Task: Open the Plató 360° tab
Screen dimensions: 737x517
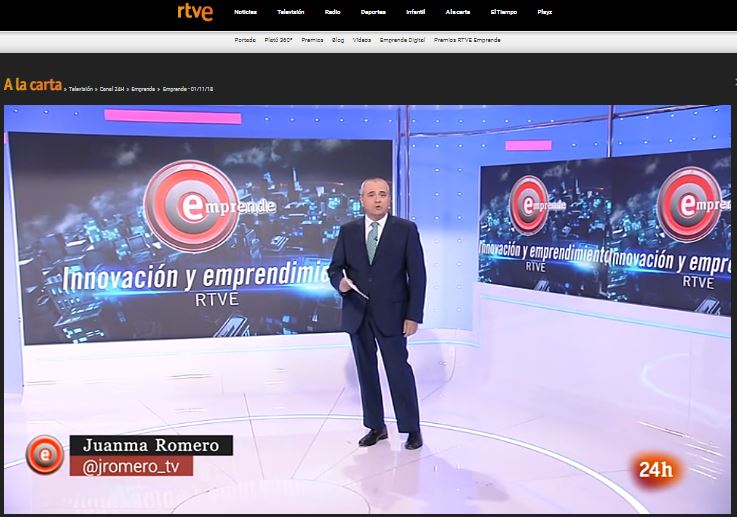Action: (277, 40)
